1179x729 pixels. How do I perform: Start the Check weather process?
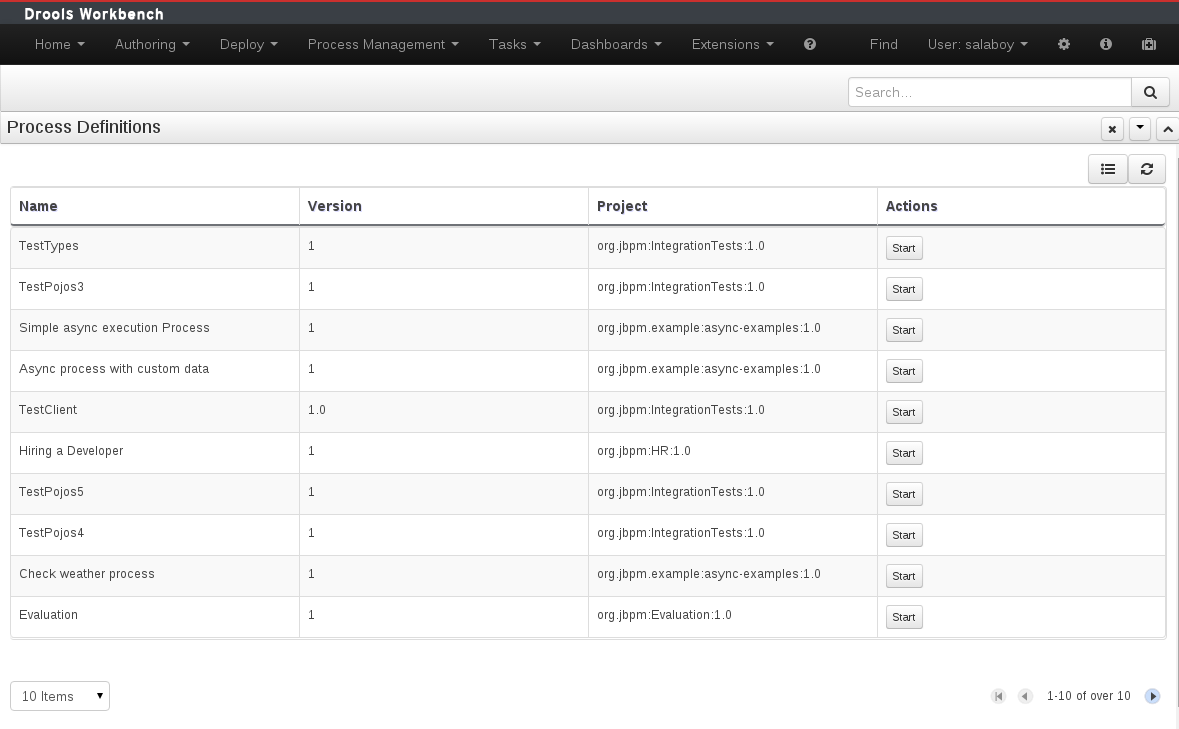click(904, 576)
